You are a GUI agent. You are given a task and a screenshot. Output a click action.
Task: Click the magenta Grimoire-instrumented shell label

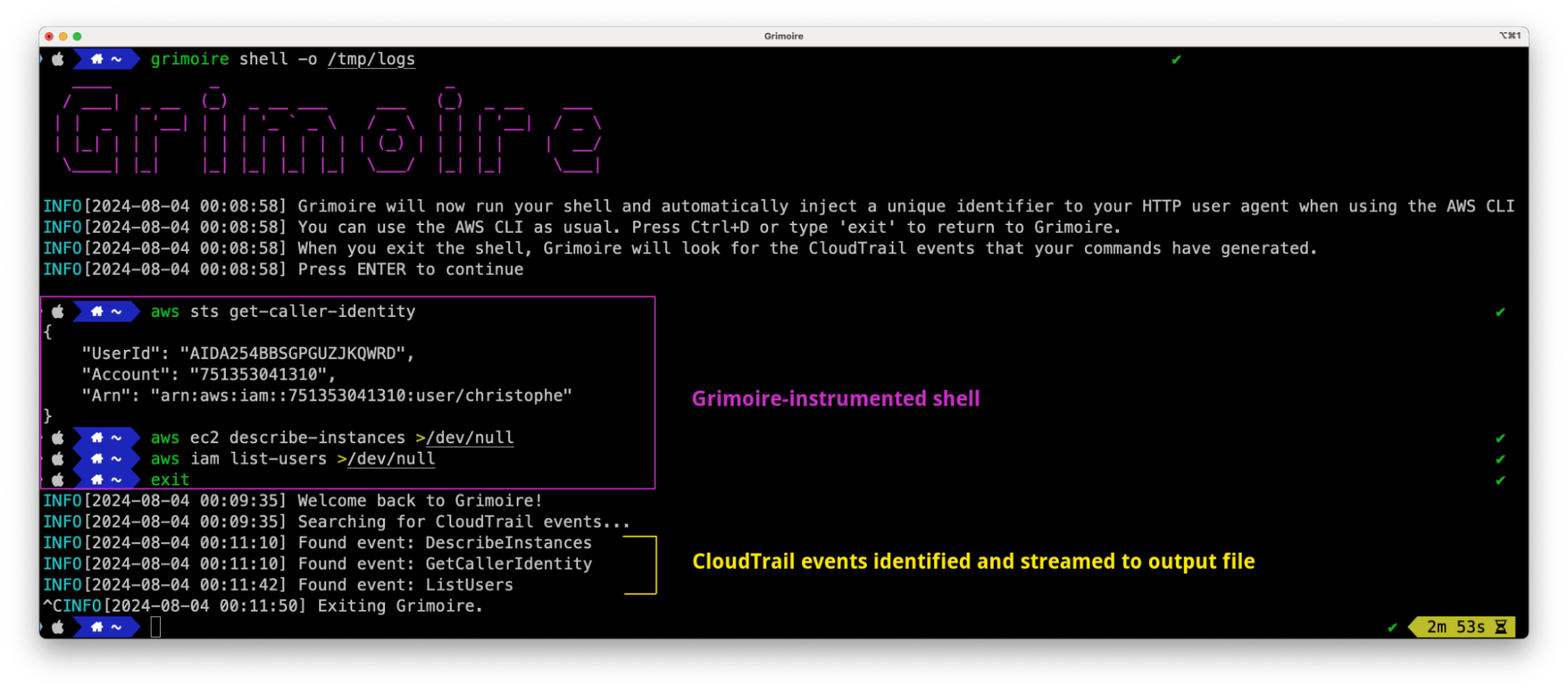pos(835,399)
